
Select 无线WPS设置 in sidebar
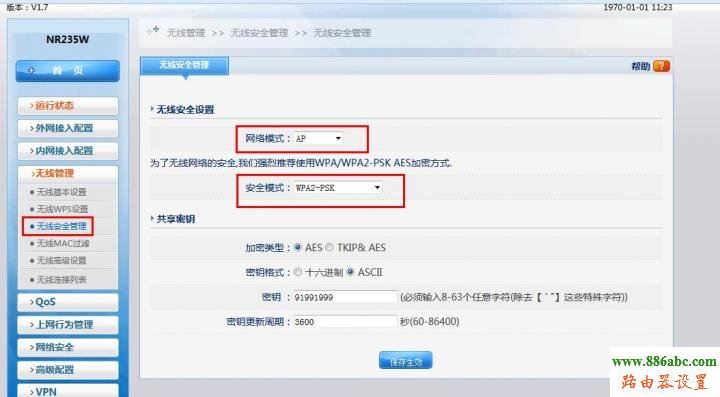coord(62,209)
